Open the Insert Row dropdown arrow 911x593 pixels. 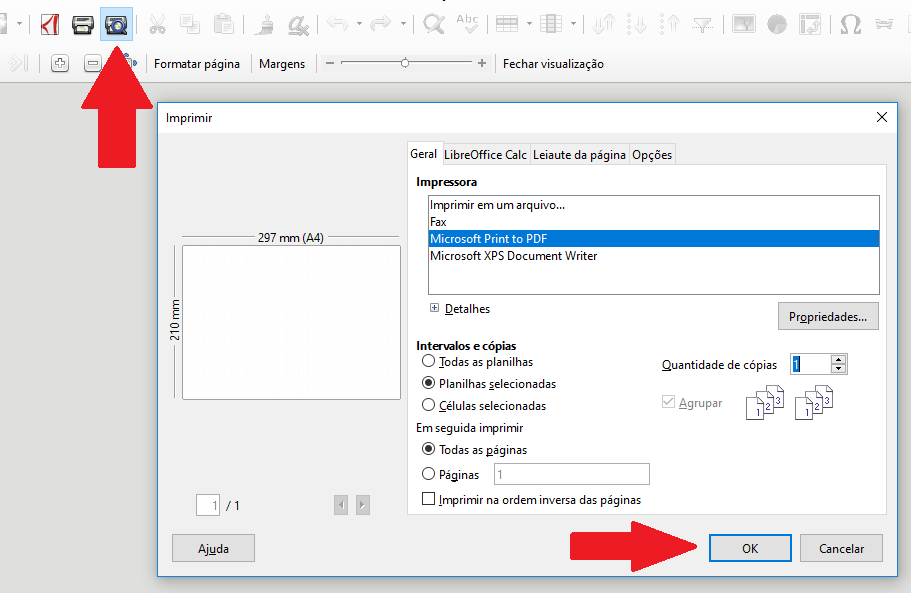(529, 24)
